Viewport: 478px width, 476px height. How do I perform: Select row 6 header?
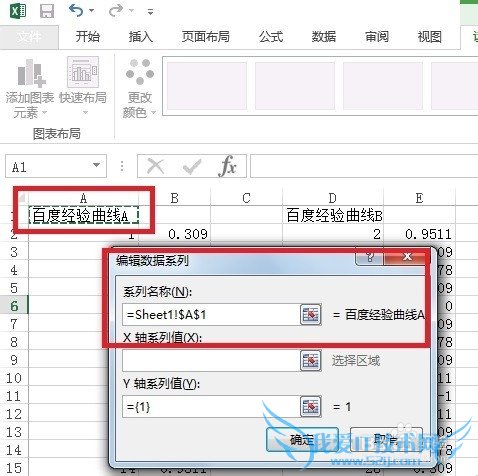[x=14, y=306]
